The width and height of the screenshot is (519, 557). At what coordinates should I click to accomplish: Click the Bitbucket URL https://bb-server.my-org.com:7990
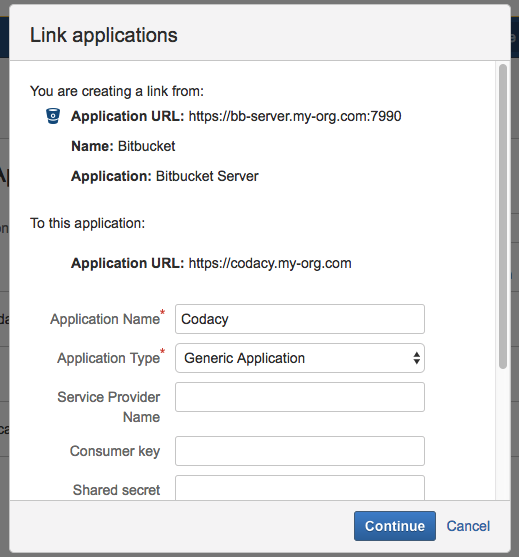pyautogui.click(x=295, y=117)
